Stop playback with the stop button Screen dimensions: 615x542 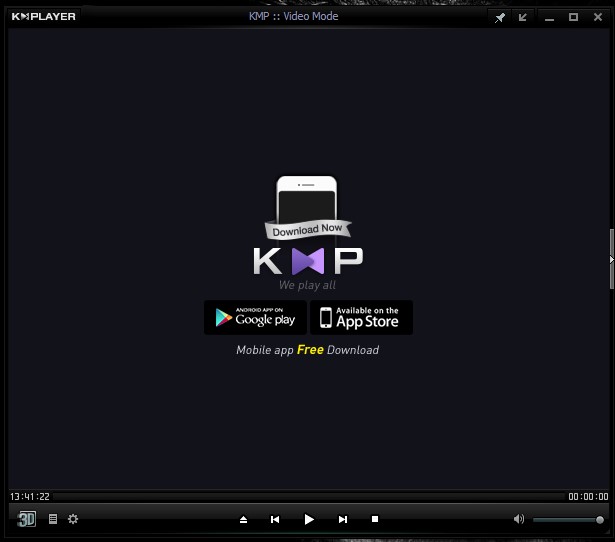[x=375, y=519]
